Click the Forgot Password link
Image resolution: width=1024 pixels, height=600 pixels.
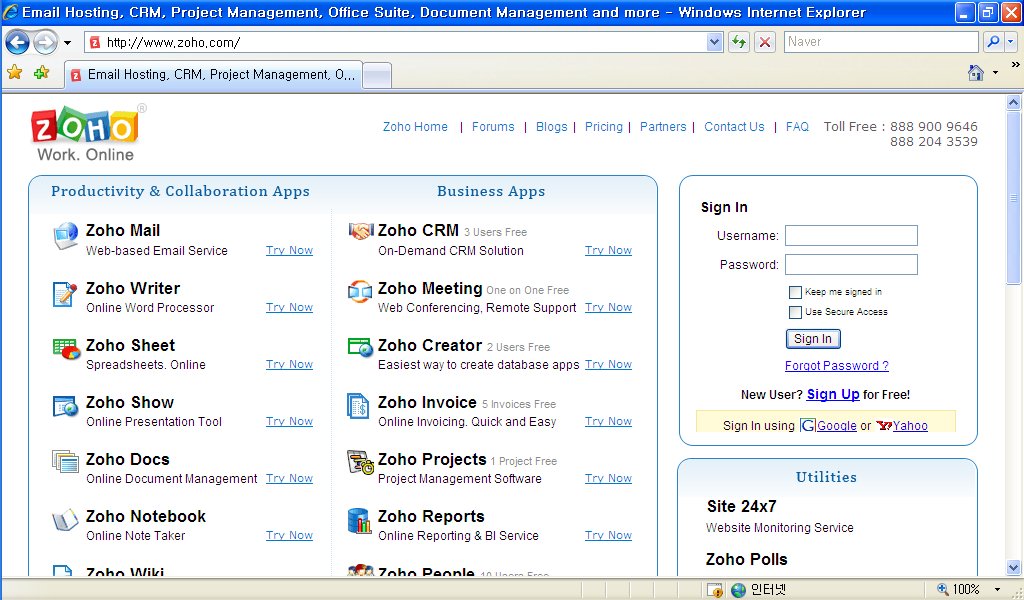(837, 366)
